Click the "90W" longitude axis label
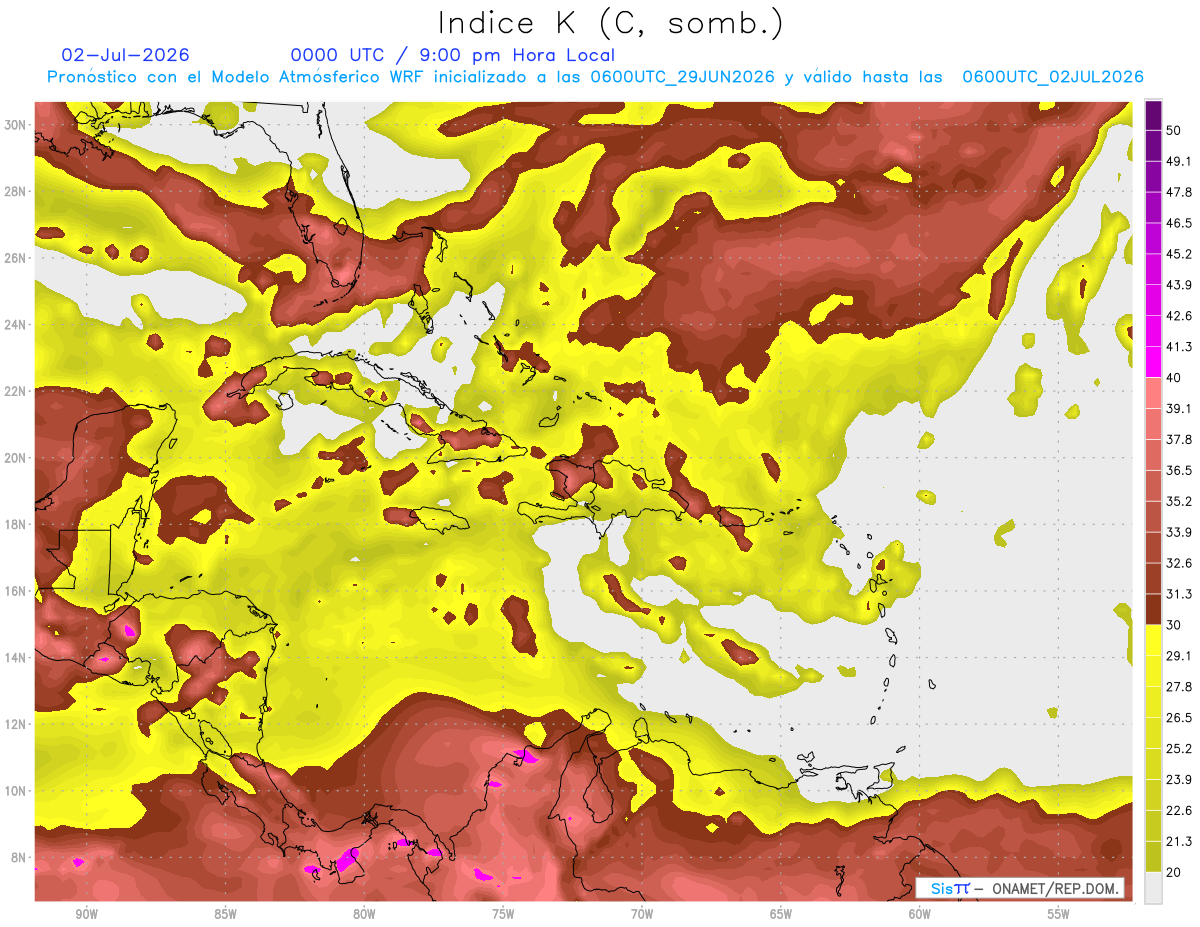This screenshot has width=1200, height=927. pos(86,915)
